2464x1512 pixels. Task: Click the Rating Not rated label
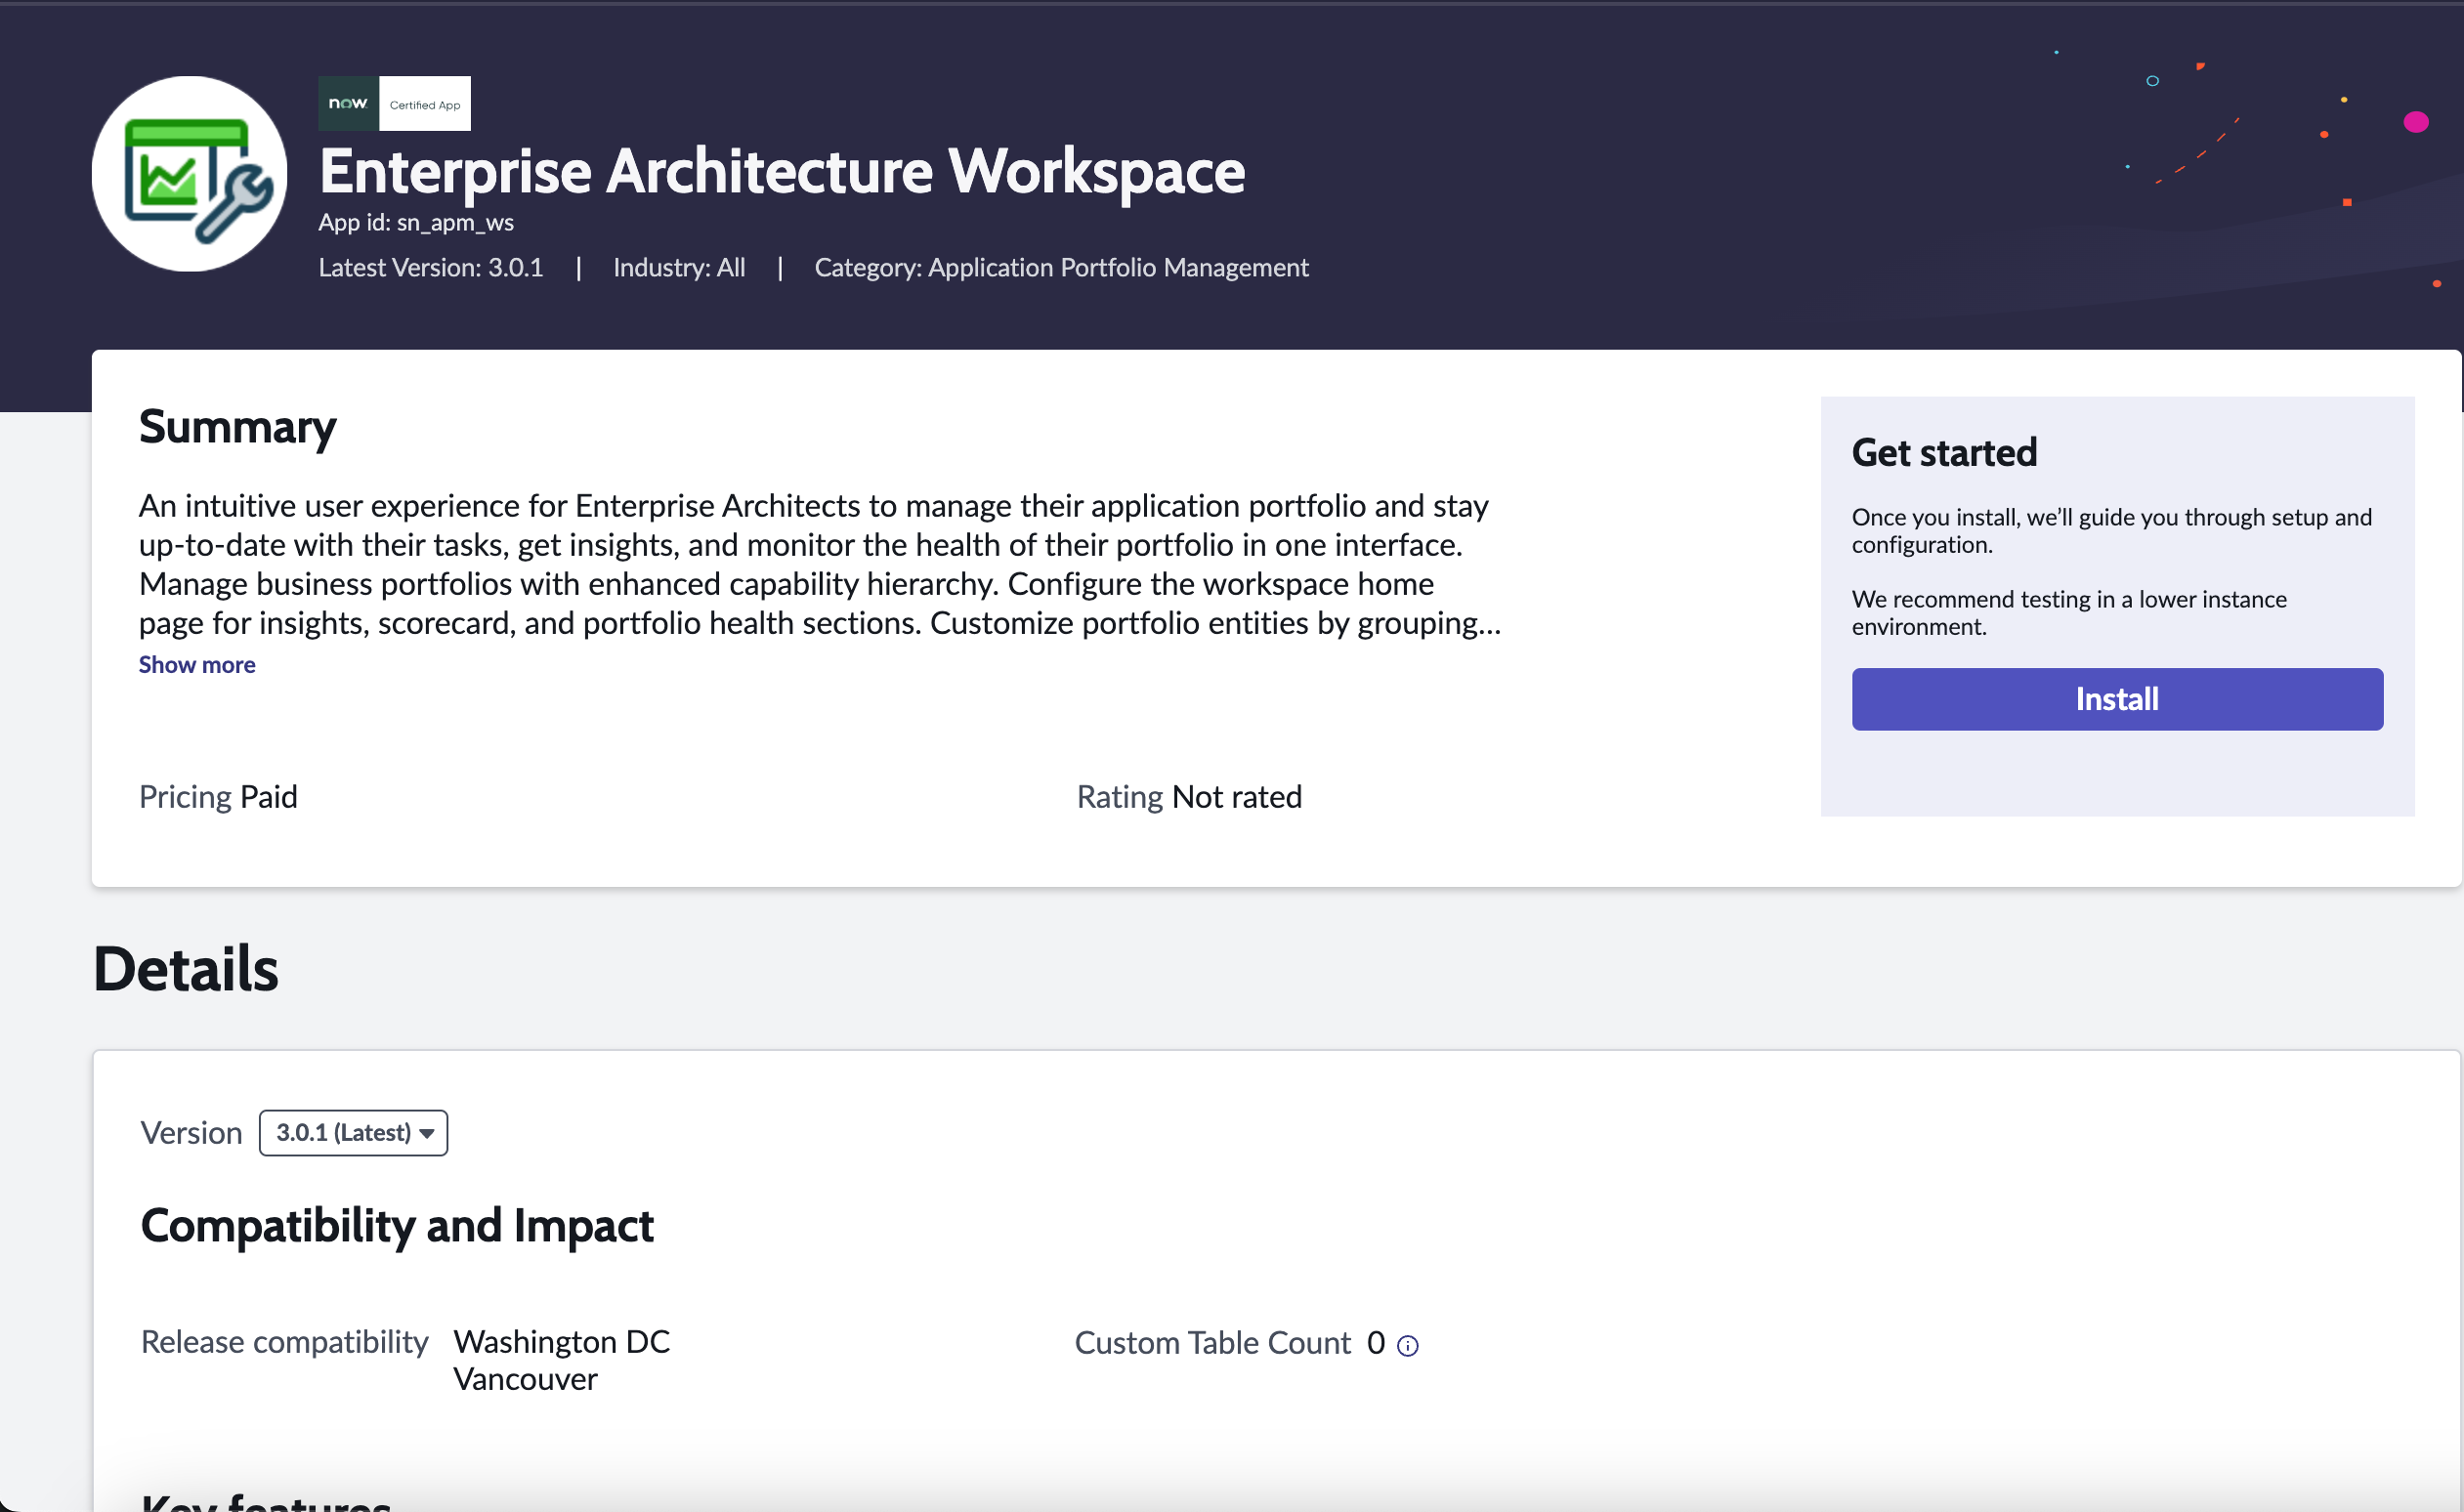pyautogui.click(x=1189, y=797)
